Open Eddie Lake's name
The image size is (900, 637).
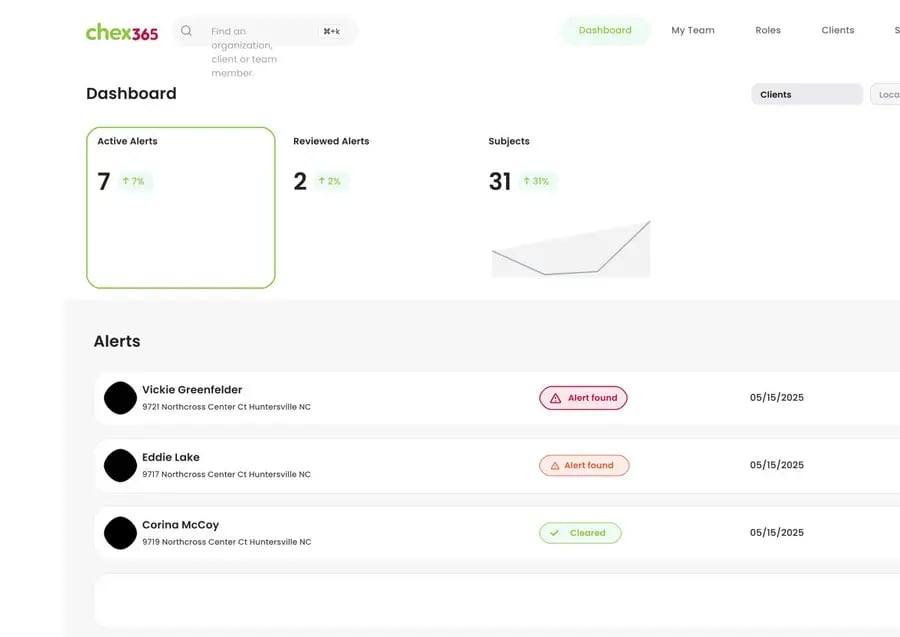click(x=171, y=457)
